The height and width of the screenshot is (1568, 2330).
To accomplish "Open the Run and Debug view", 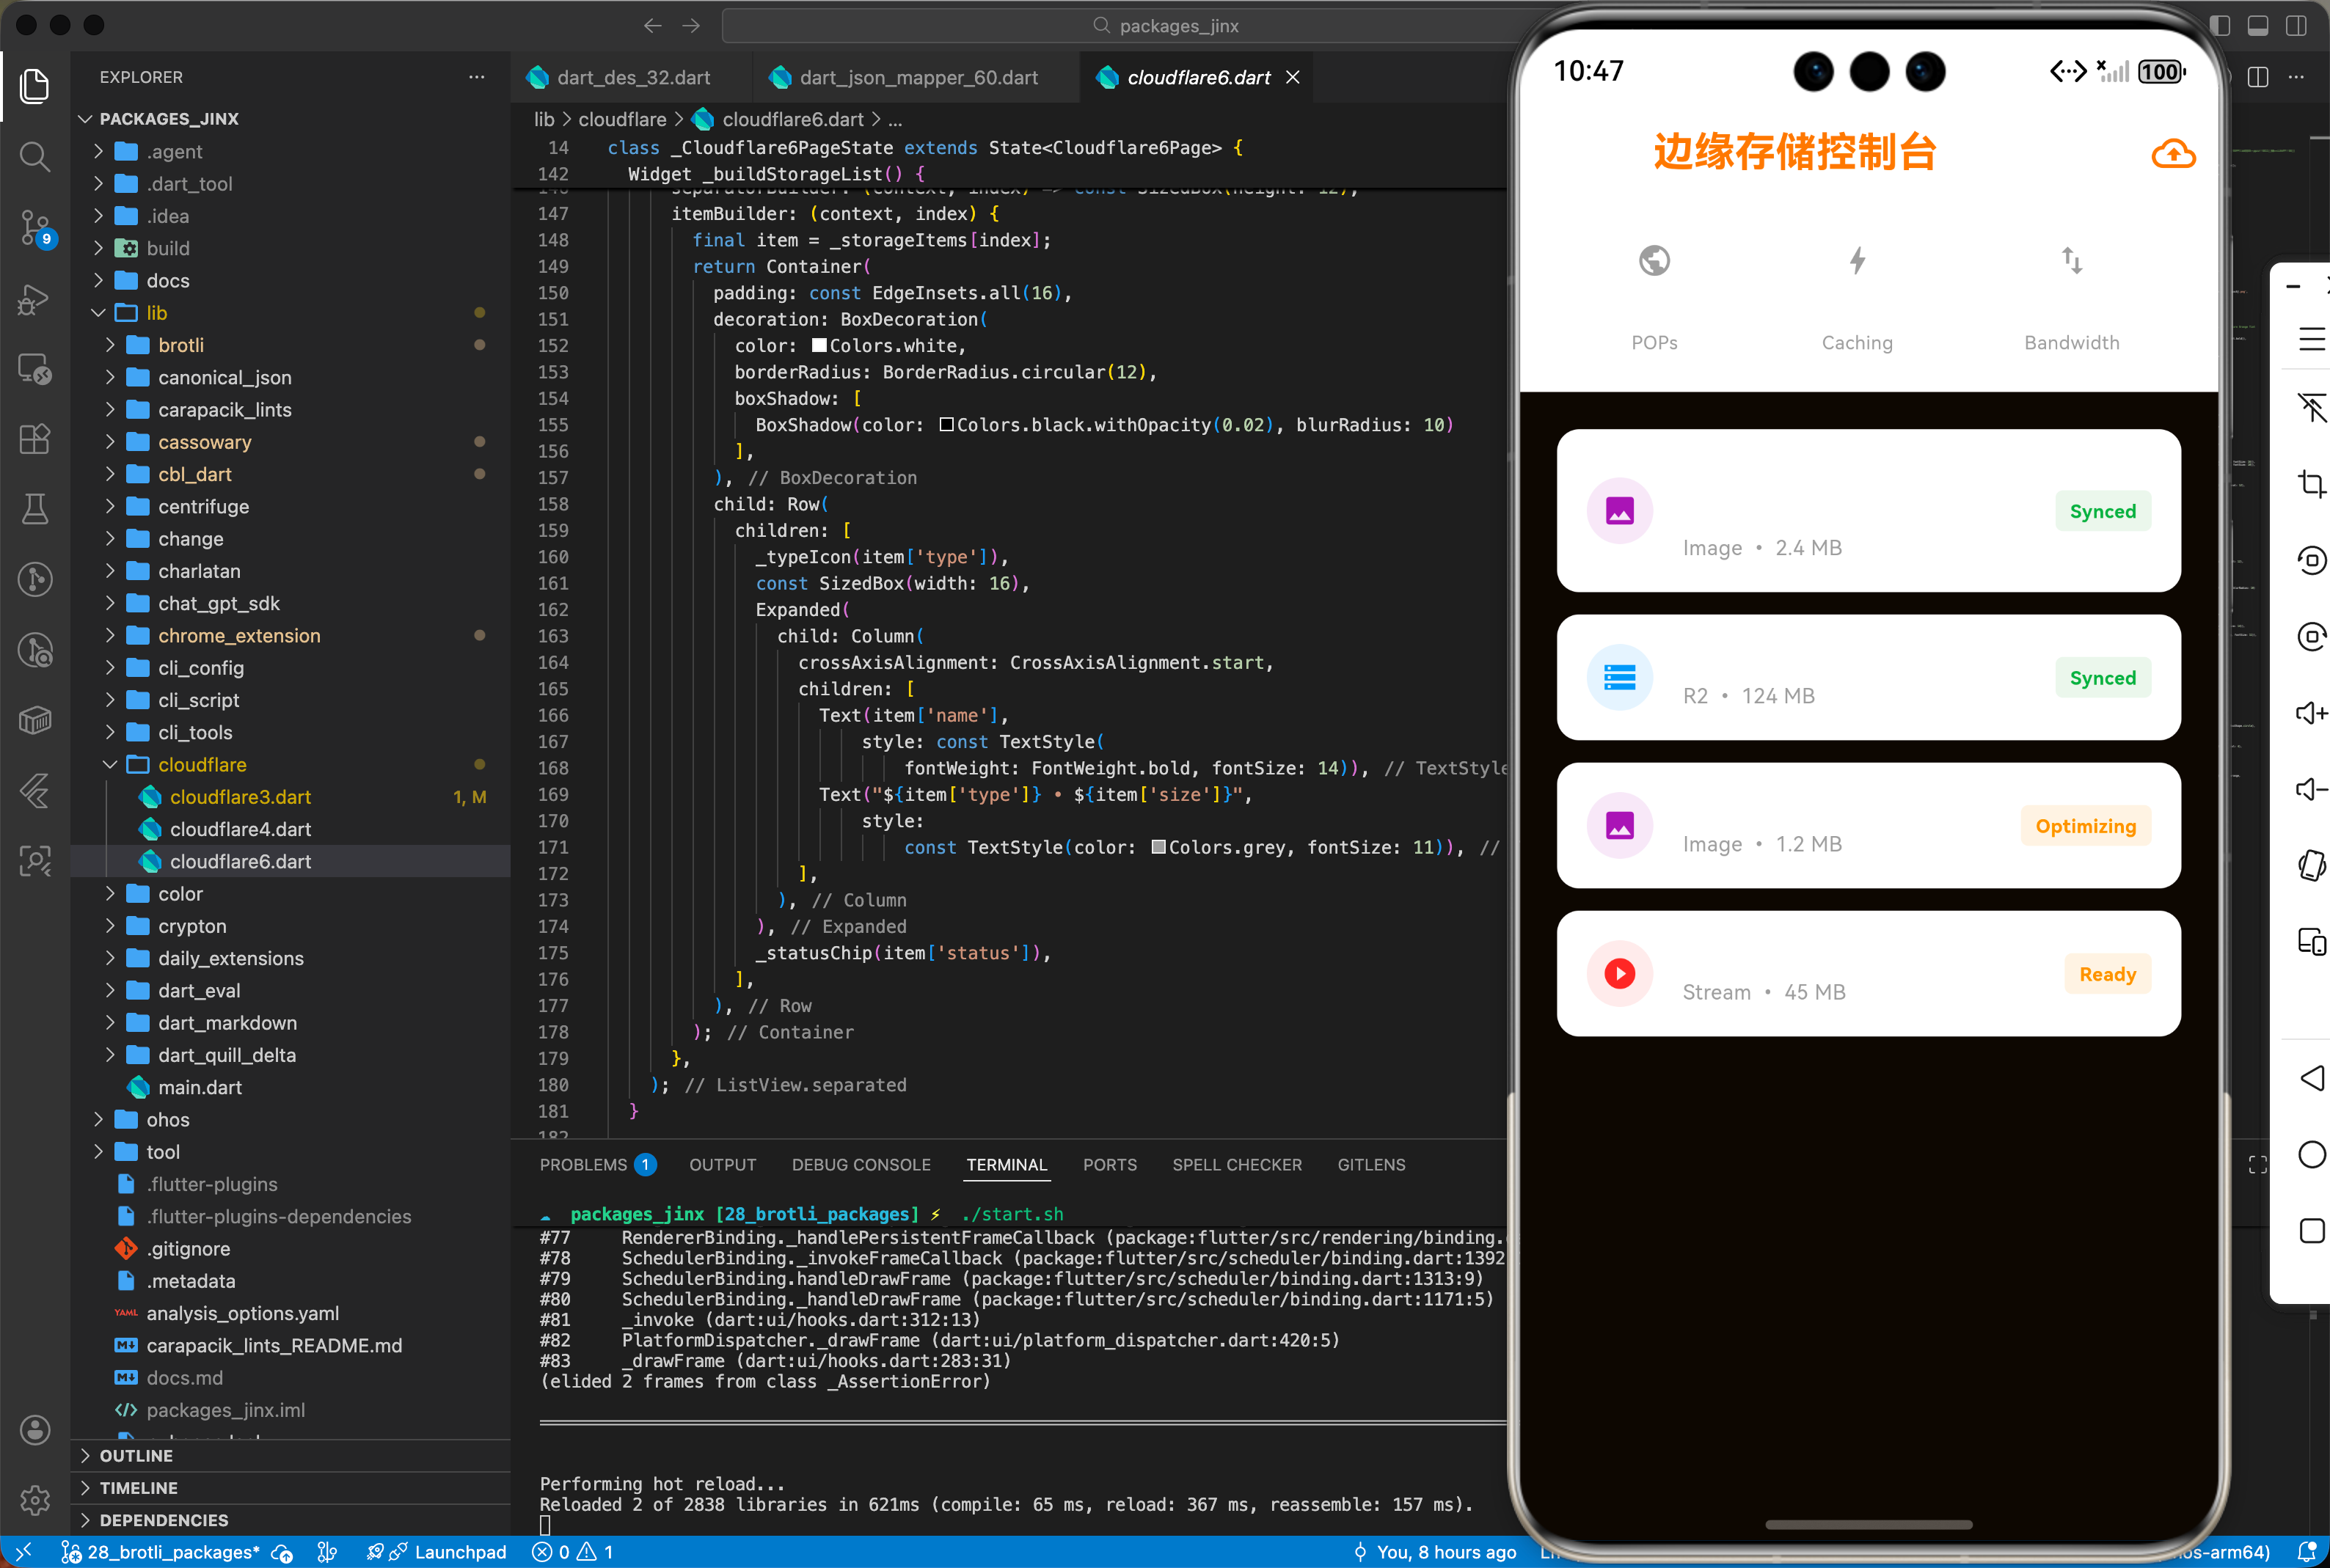I will pyautogui.click(x=35, y=299).
